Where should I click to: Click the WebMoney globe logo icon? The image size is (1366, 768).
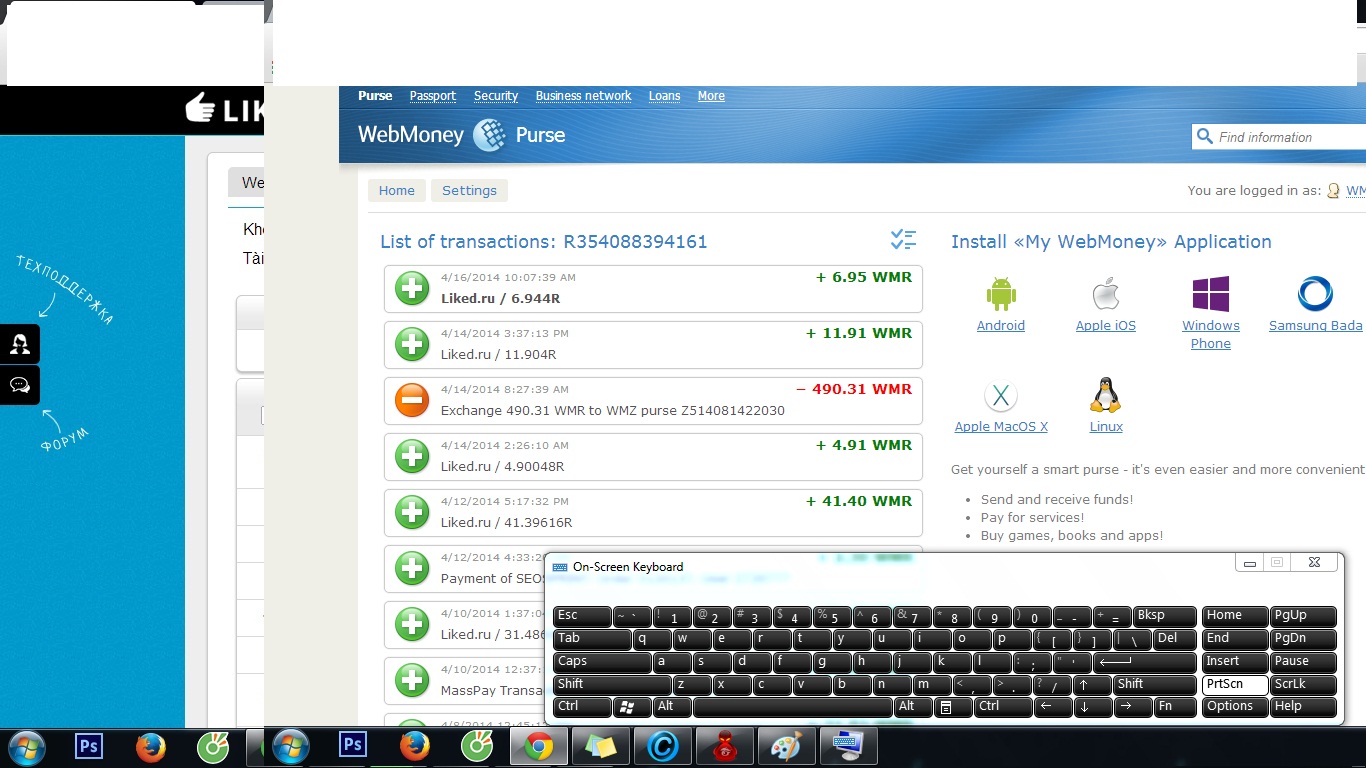(x=490, y=135)
